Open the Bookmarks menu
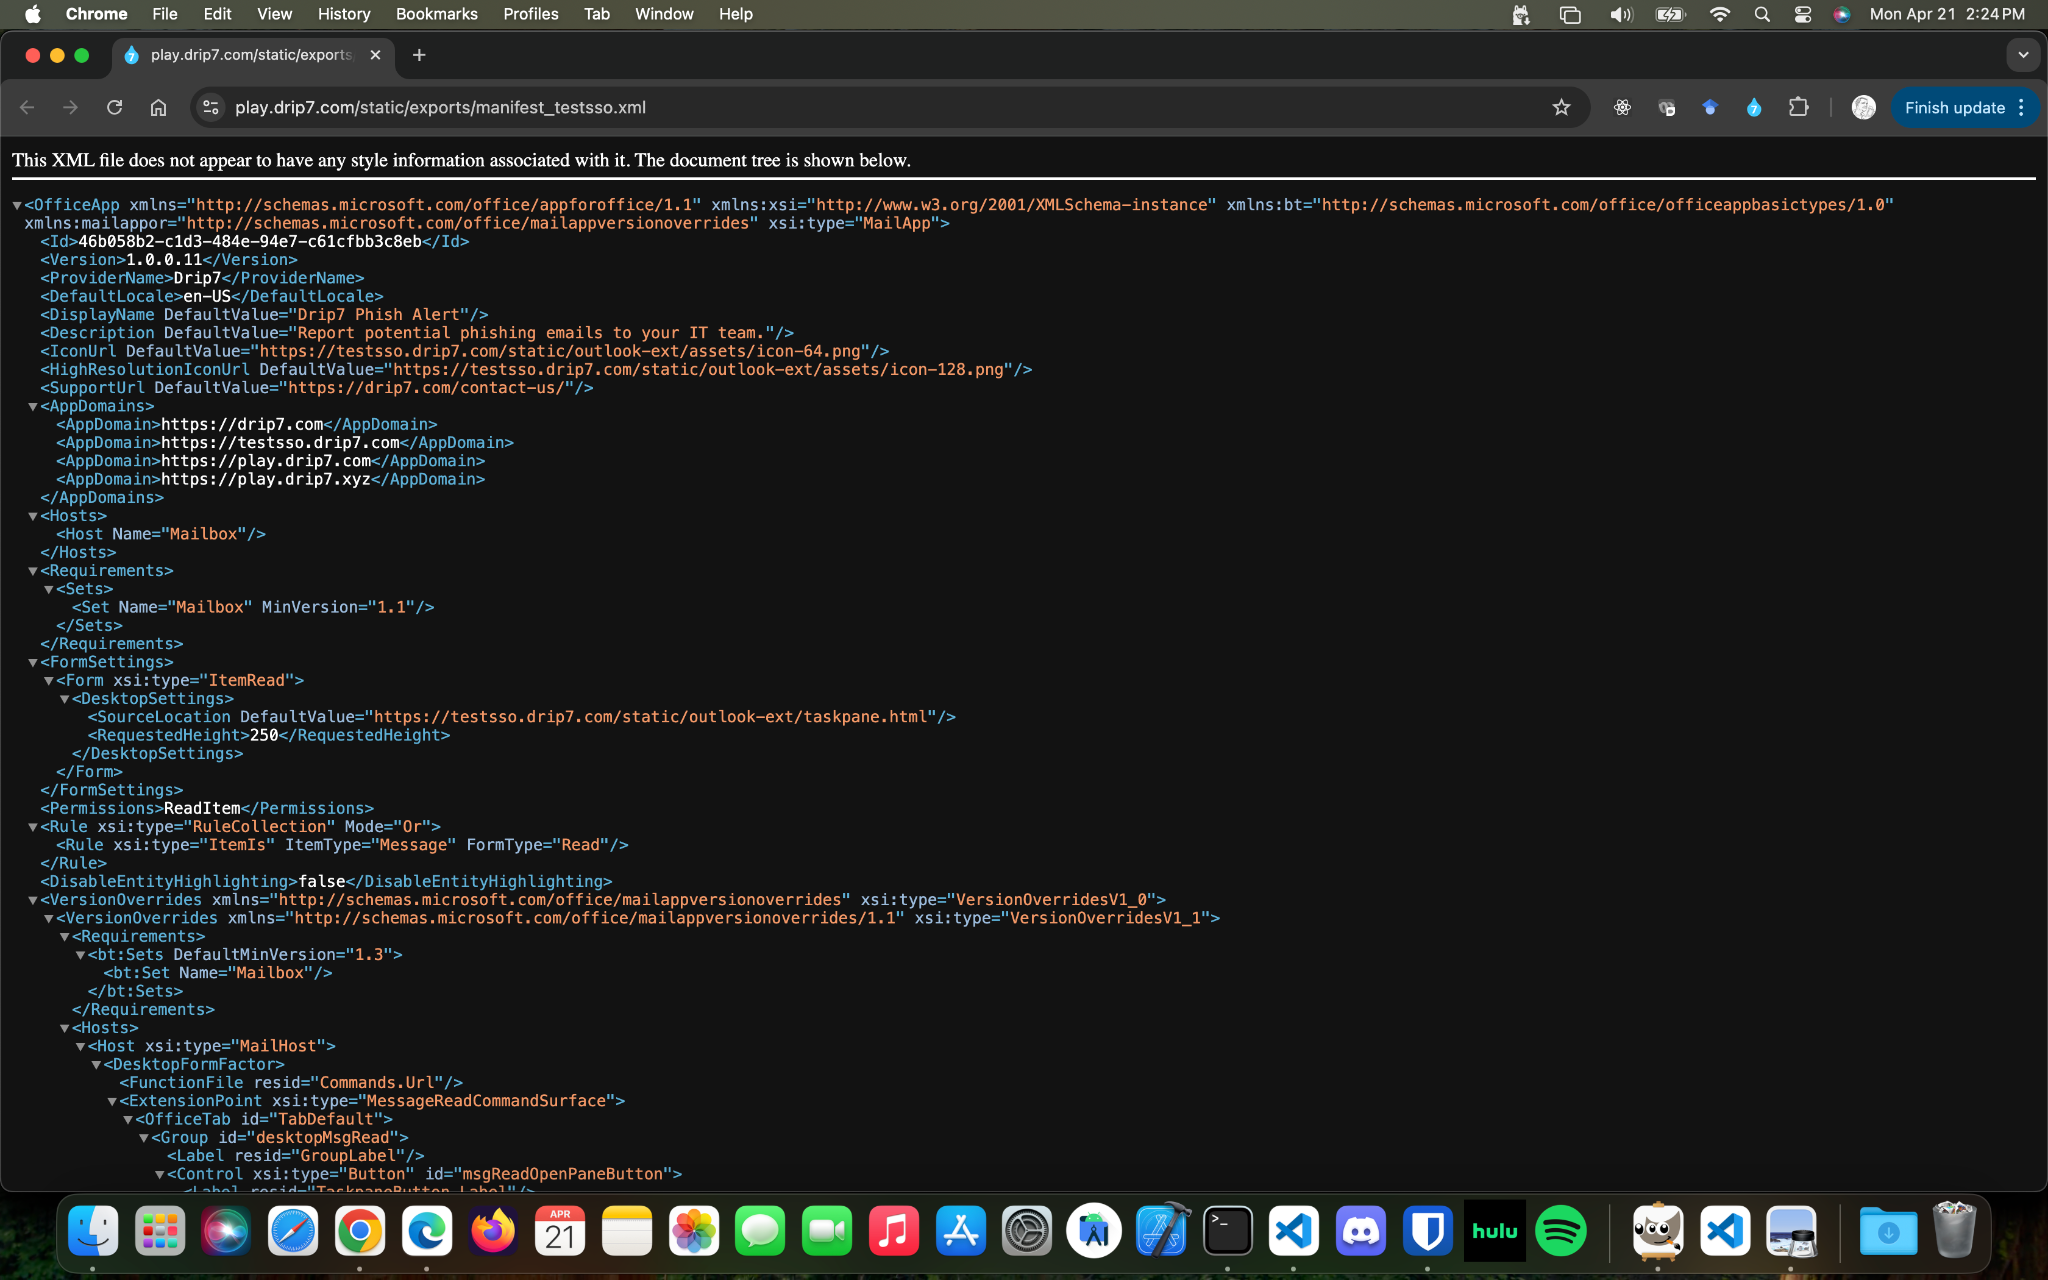Viewport: 2048px width, 1280px height. pos(437,14)
